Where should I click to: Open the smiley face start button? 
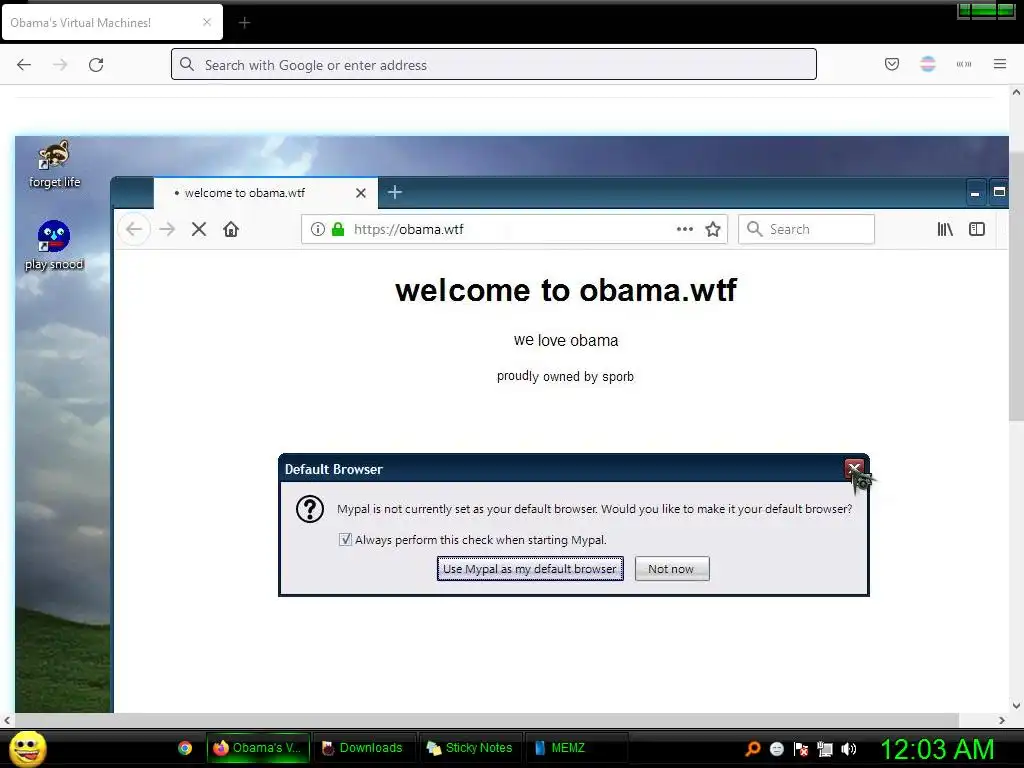point(27,748)
